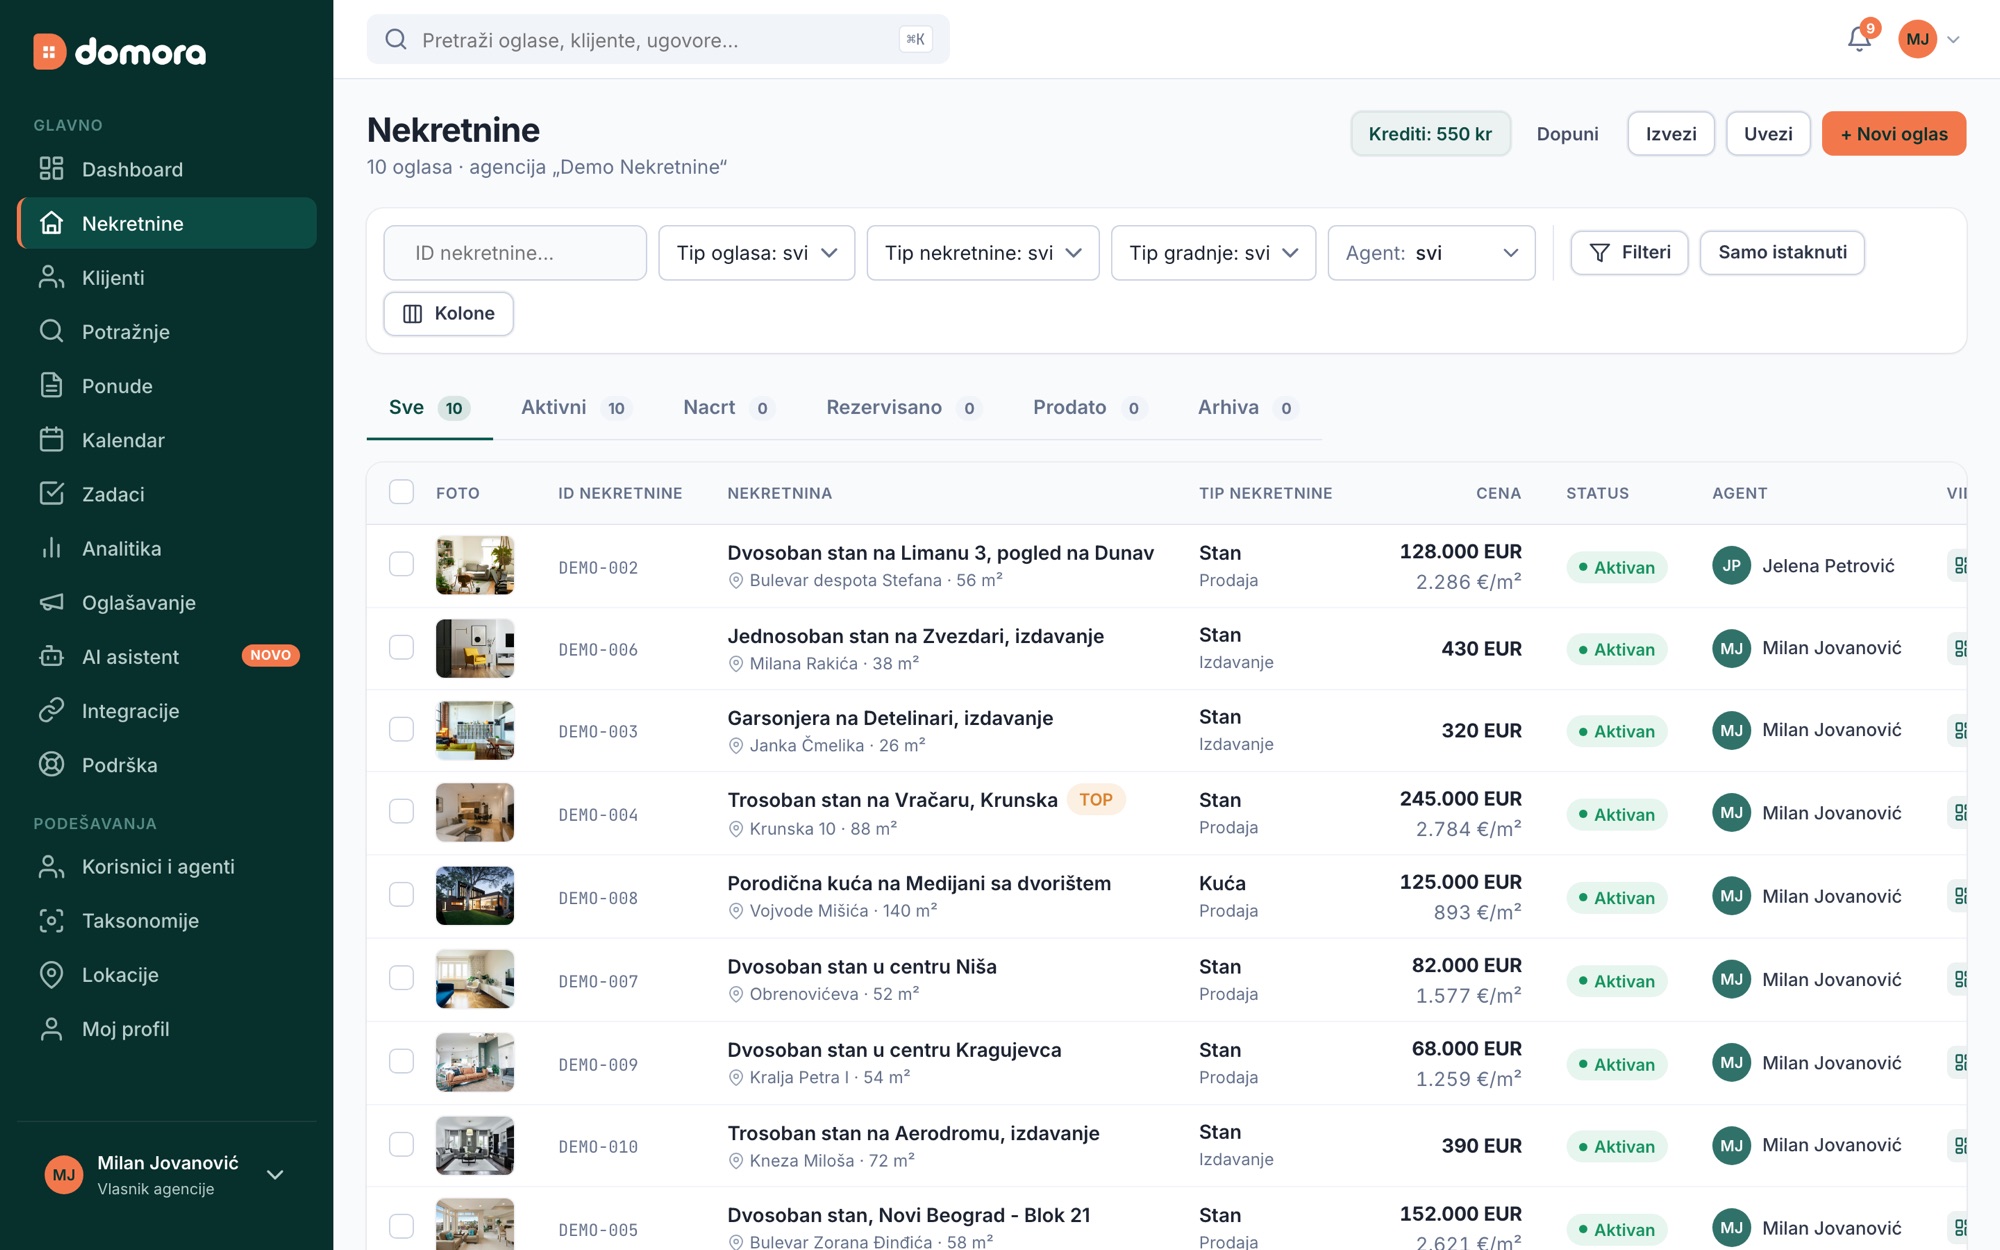
Task: Switch to the Rezervisano tab
Action: tap(902, 408)
